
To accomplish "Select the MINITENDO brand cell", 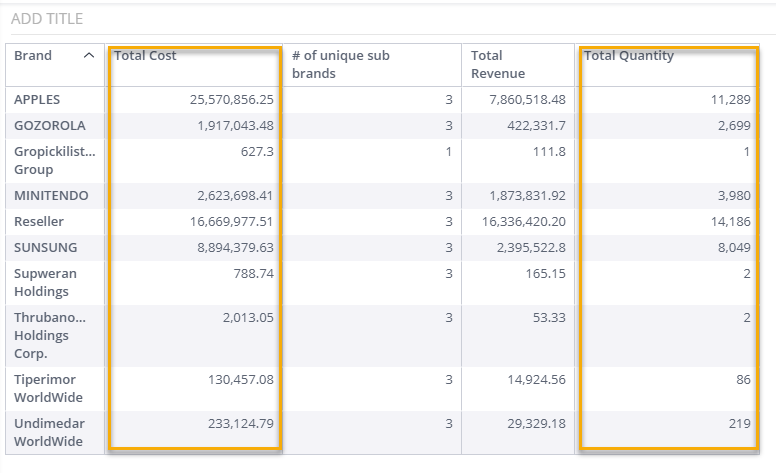I will 52,196.
